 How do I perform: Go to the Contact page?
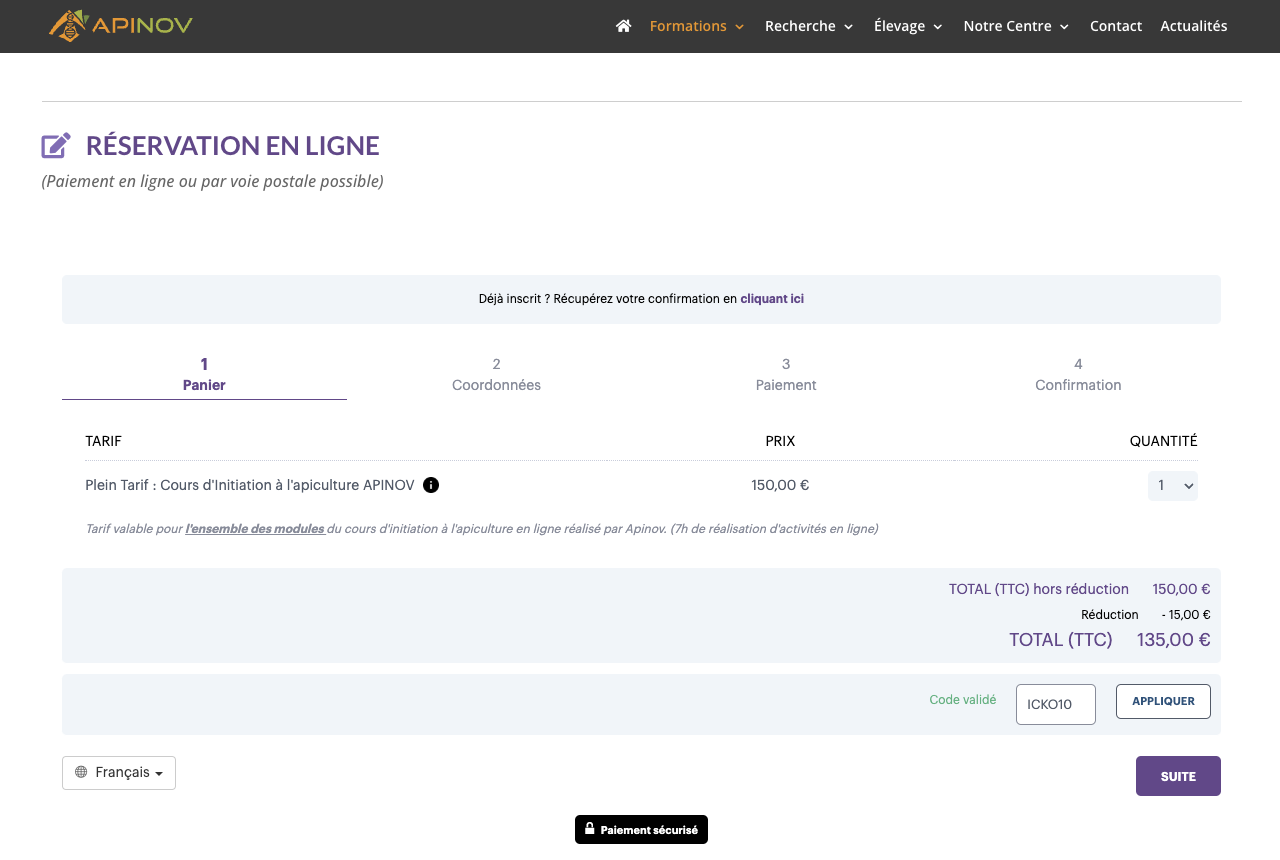pyautogui.click(x=1116, y=26)
